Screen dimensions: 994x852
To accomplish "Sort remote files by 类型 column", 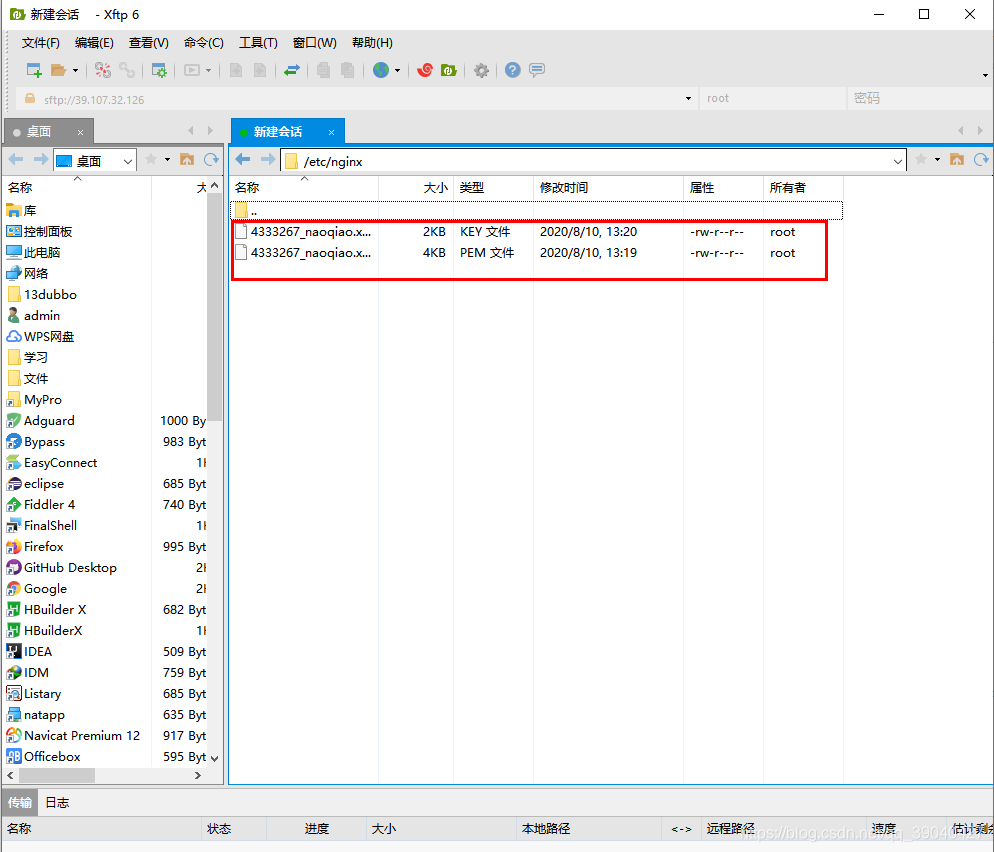I will pyautogui.click(x=493, y=188).
